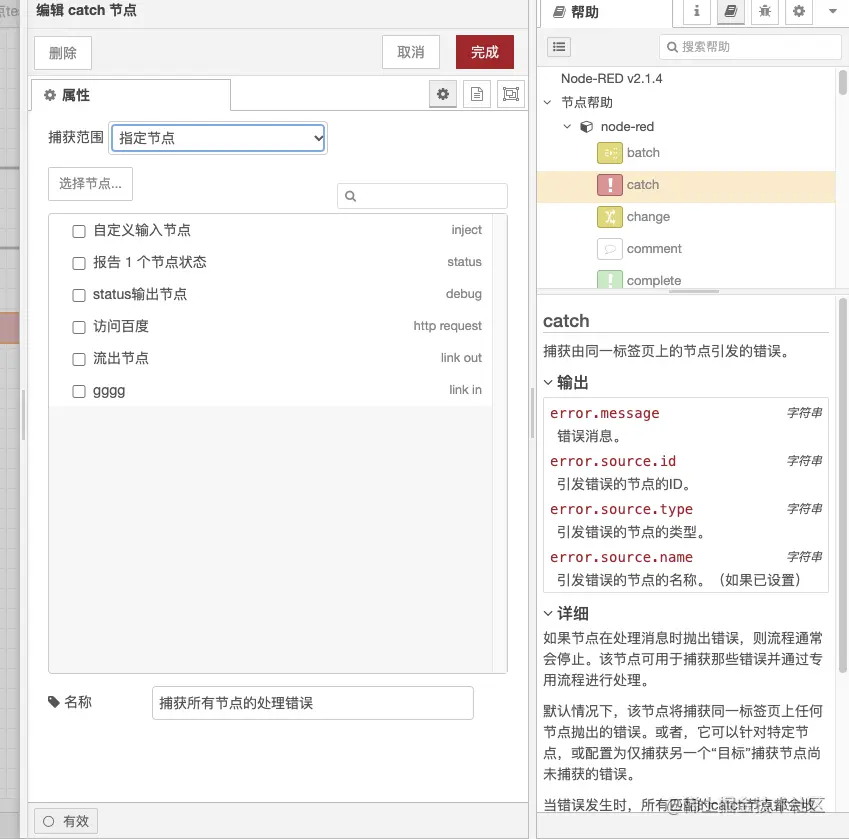The width and height of the screenshot is (849, 839).
Task: Click the magnifier in node filter box
Action: pos(350,196)
